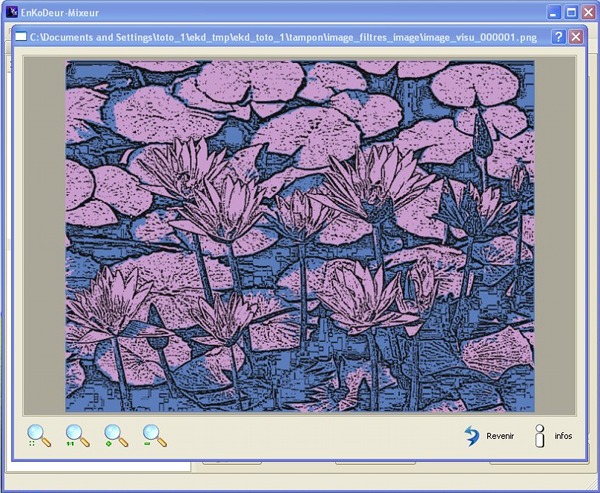Click the 1:1 actual size magnifier
600x493 pixels.
[77, 436]
